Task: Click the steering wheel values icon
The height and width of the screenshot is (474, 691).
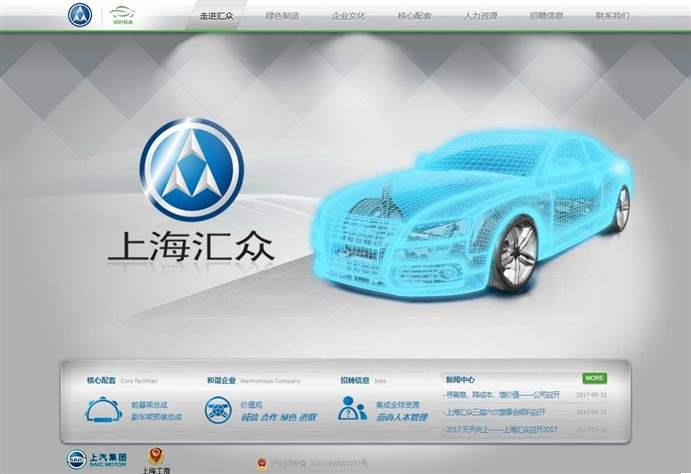Action: tap(219, 410)
